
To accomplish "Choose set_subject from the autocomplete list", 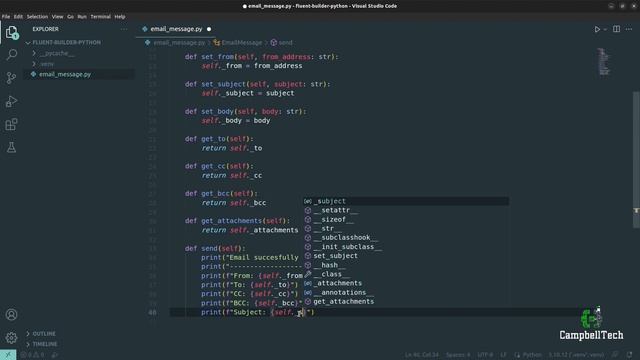I will (406, 256).
